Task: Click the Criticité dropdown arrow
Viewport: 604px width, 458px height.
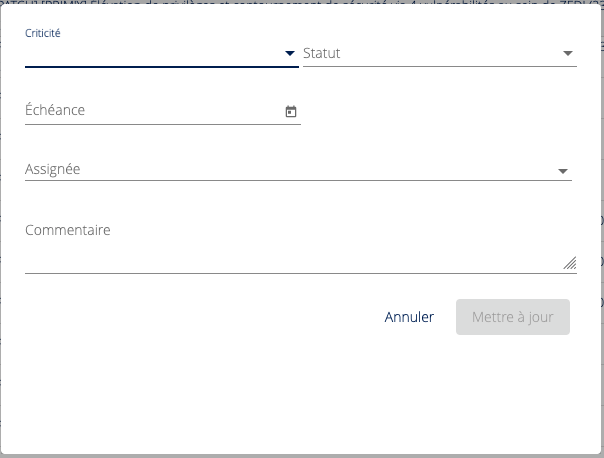Action: [290, 53]
